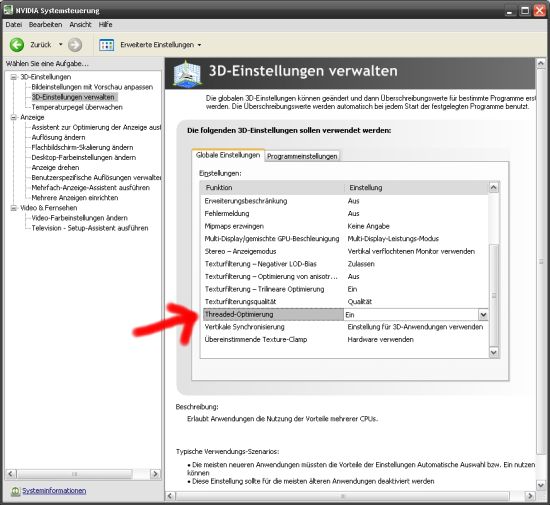Select the Mipmaps erzwingen row
The image size is (550, 505).
[345, 226]
